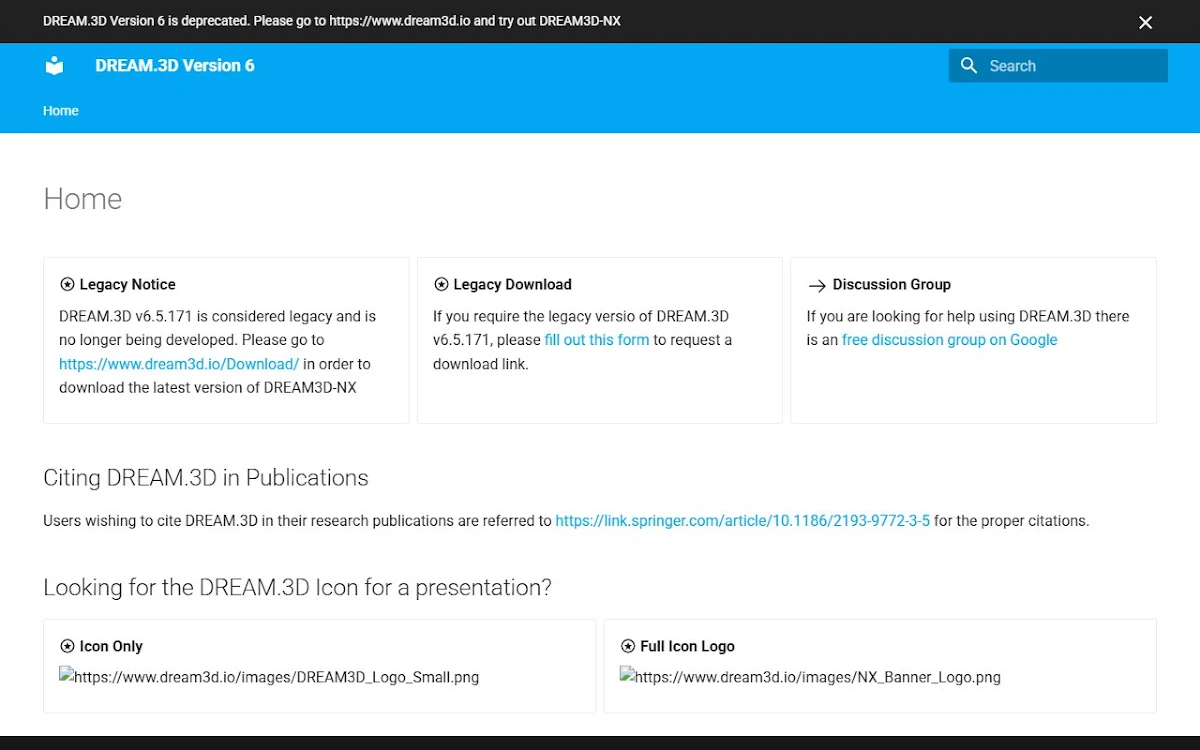The image size is (1200, 750).
Task: Open the dream3d.io/Download link
Action: pyautogui.click(x=179, y=364)
